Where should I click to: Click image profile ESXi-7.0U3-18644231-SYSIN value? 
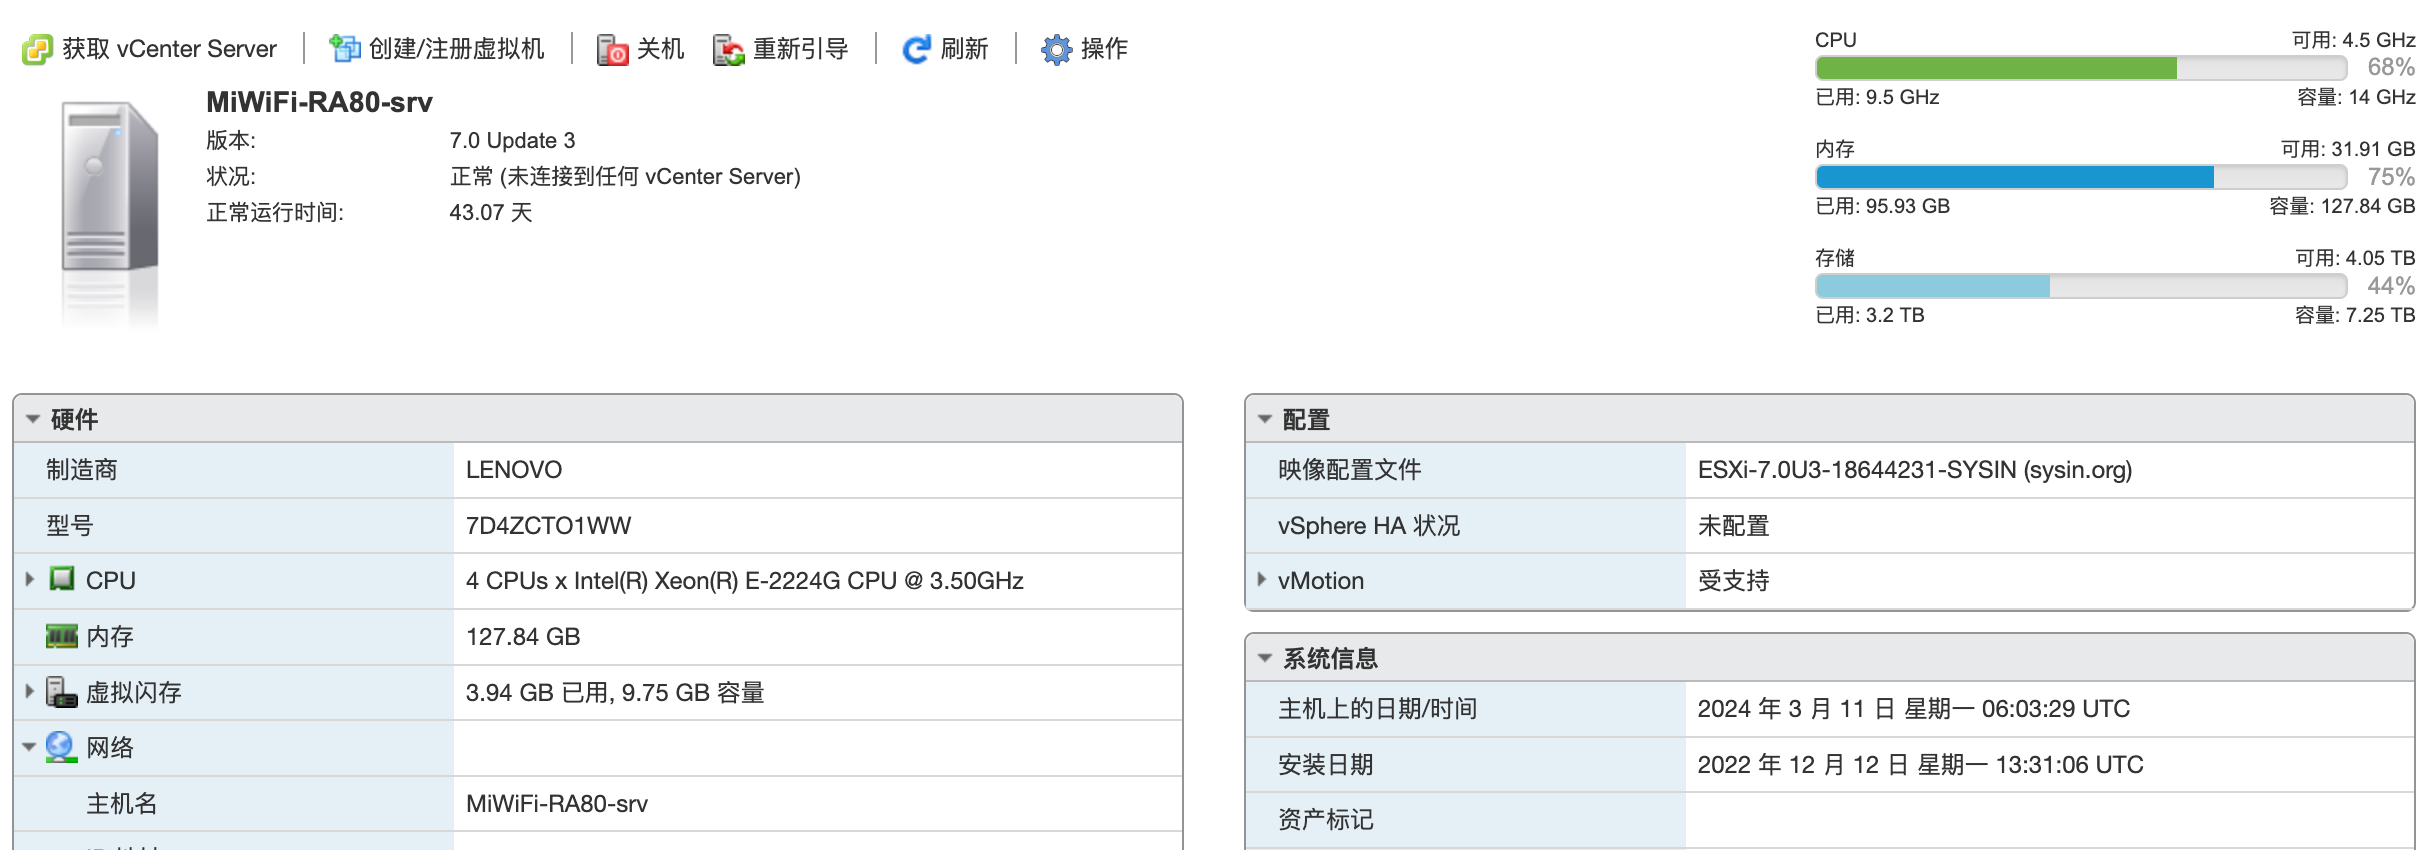tap(1915, 470)
